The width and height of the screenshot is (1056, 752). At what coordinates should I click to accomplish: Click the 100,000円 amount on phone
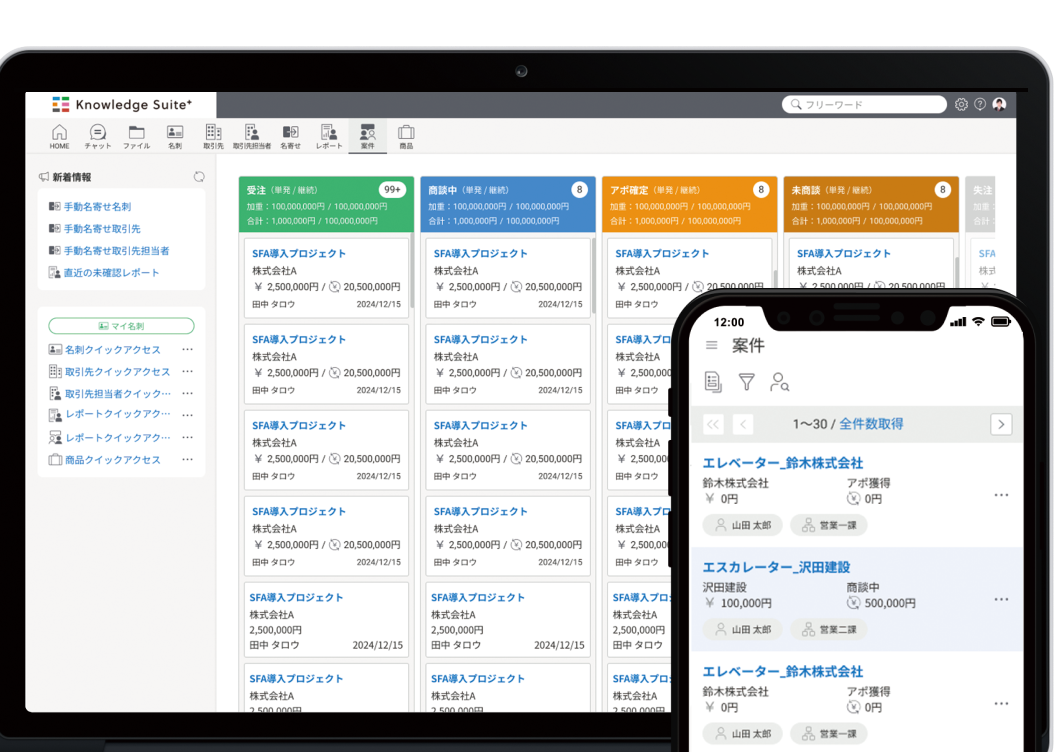coord(746,603)
